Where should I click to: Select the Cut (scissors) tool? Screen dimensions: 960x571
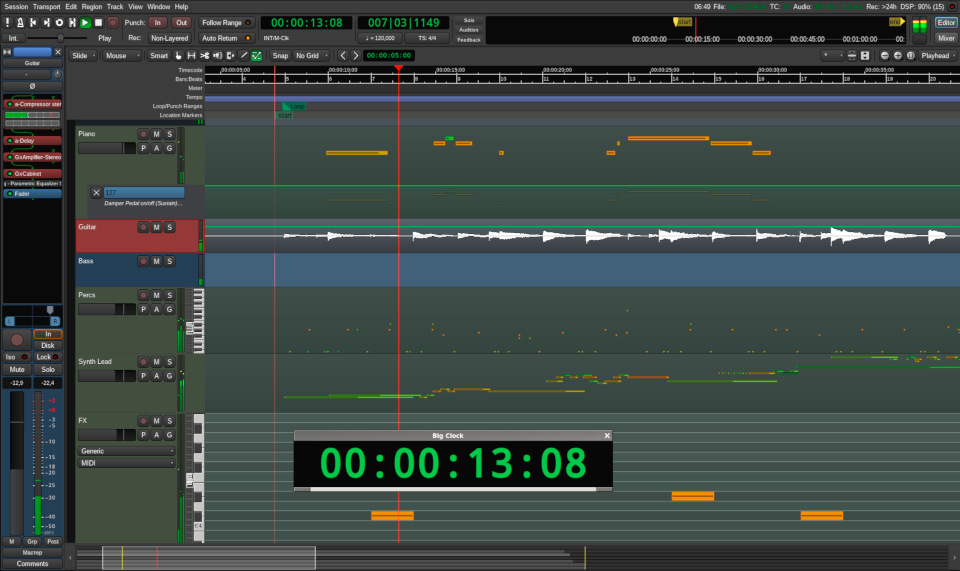[x=204, y=56]
